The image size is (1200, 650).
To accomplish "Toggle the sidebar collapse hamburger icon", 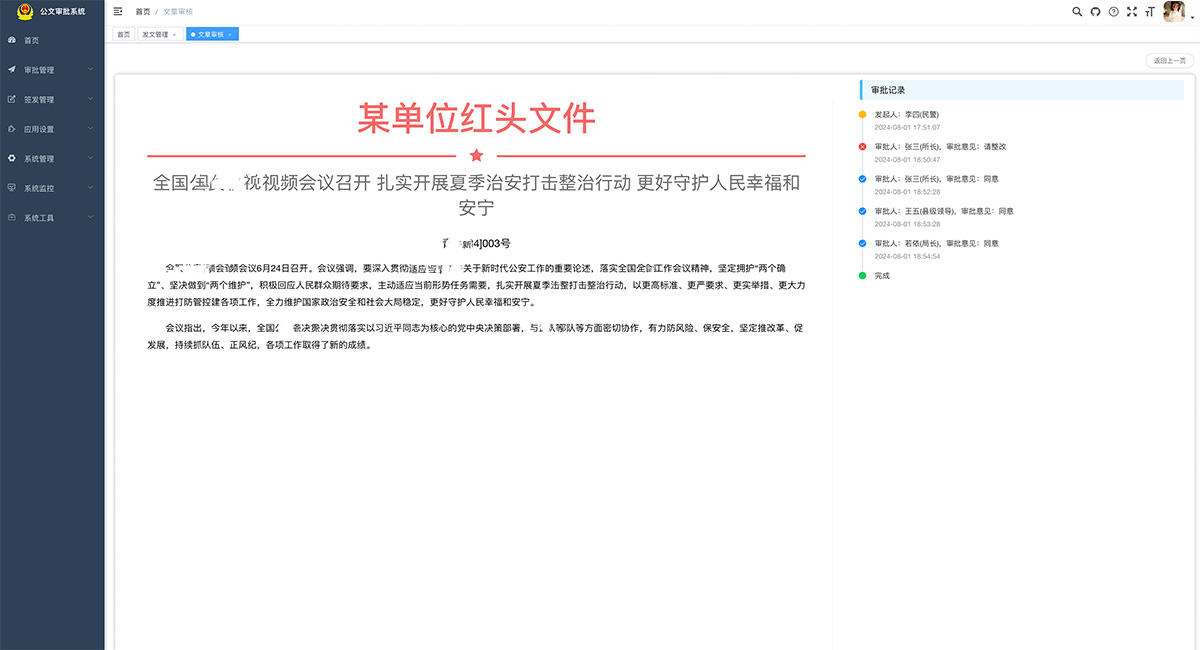I will pos(118,12).
